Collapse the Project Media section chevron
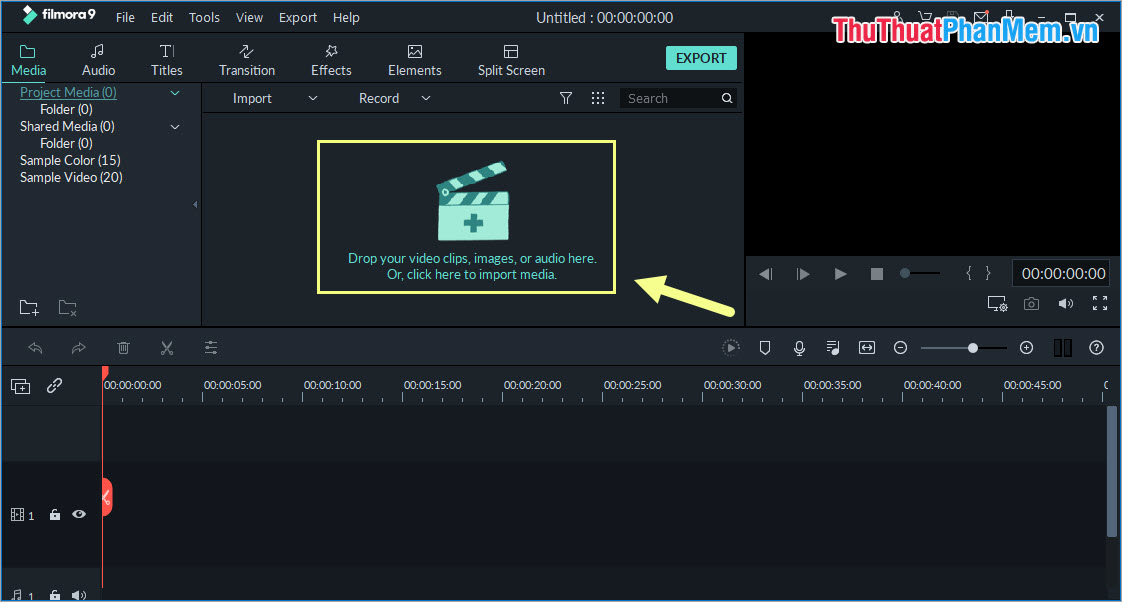 pos(175,92)
